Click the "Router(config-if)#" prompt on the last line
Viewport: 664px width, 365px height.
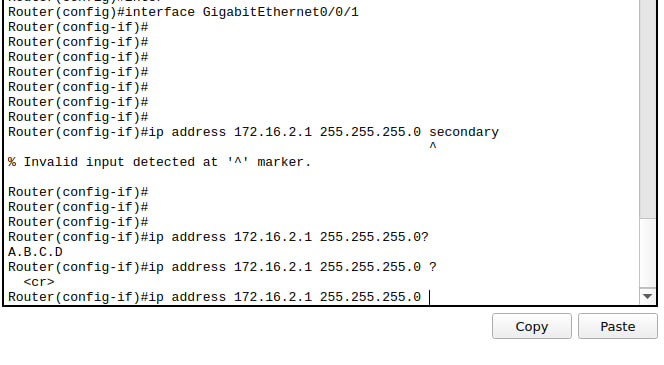[78, 297]
